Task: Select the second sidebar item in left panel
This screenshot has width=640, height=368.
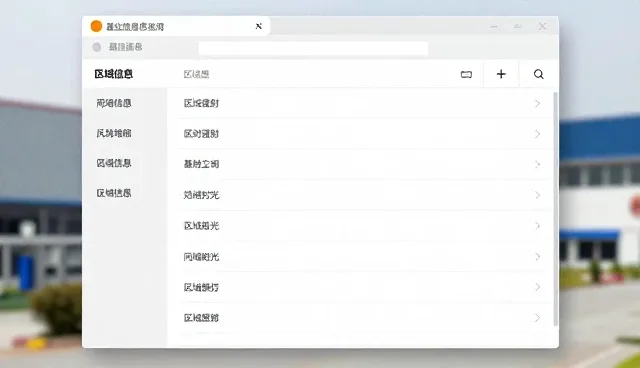Action: coord(114,133)
